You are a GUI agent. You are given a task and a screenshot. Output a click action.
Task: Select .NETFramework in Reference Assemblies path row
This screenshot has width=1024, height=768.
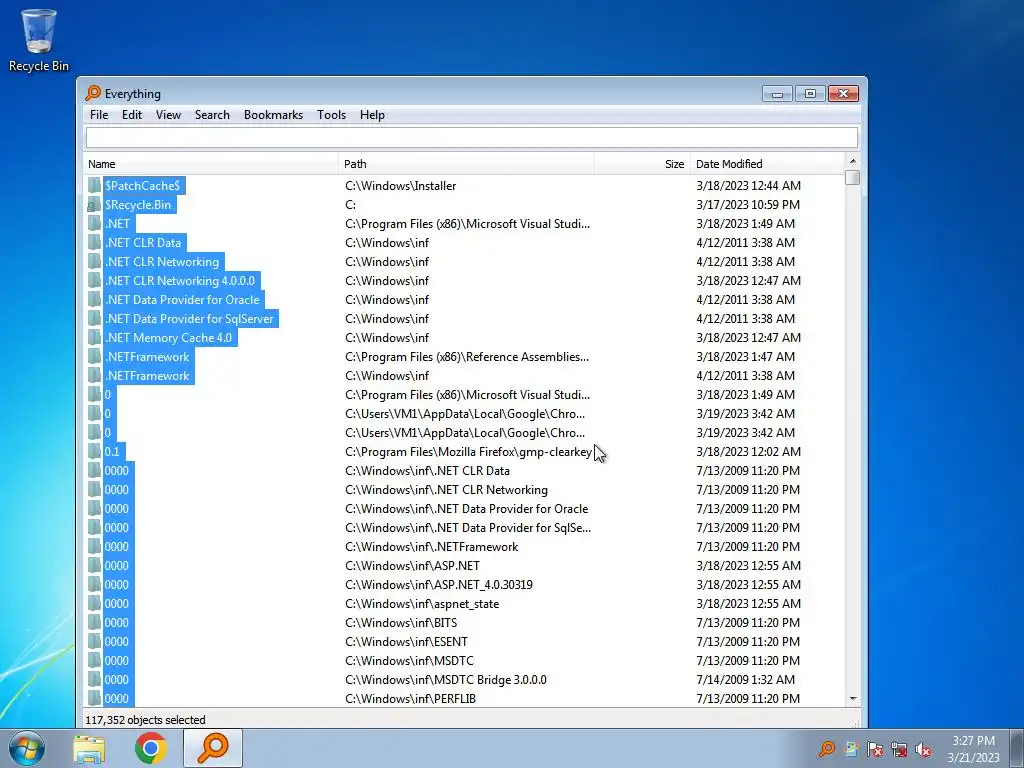click(x=148, y=357)
